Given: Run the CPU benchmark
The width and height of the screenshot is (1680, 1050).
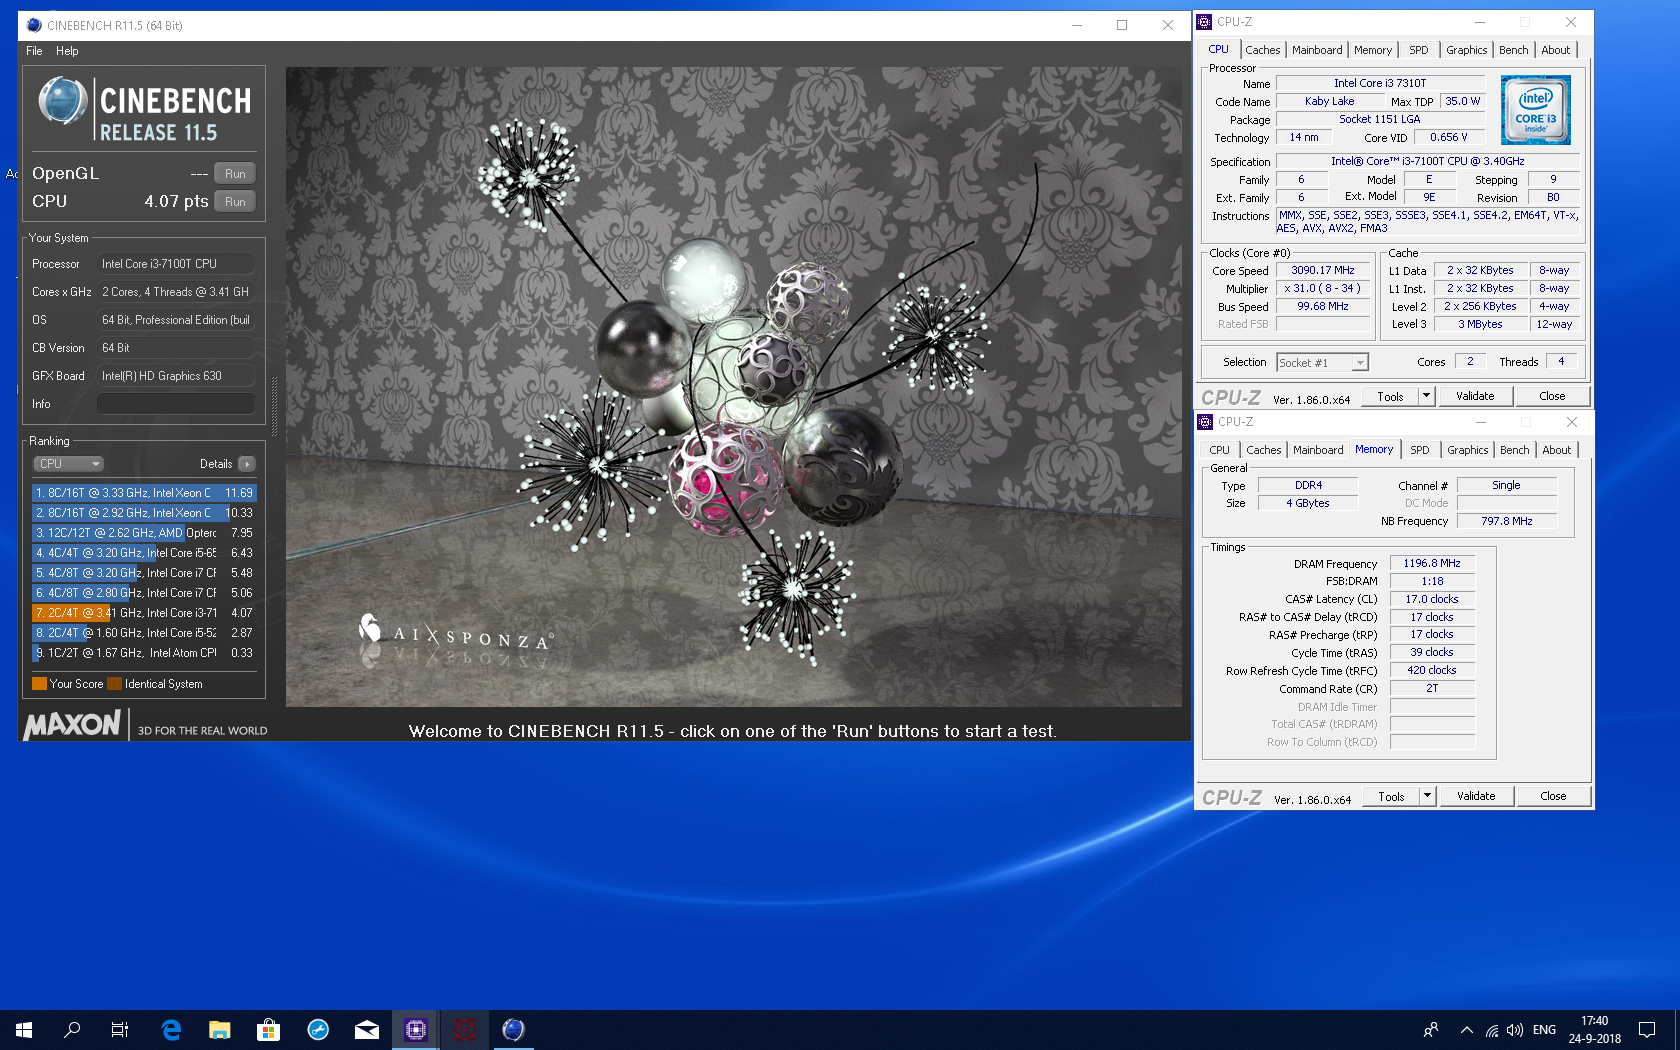Looking at the screenshot, I should [x=235, y=201].
